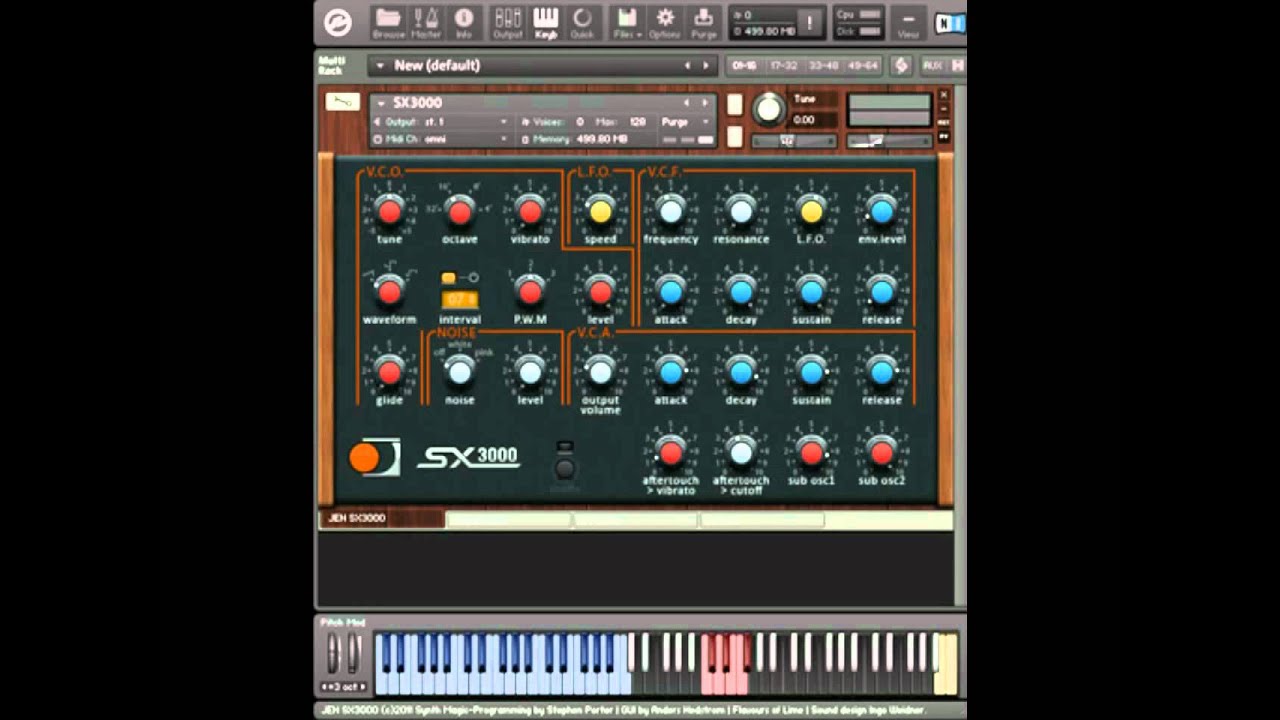
Task: Click the V.C.F. resonance knob
Action: 741,211
